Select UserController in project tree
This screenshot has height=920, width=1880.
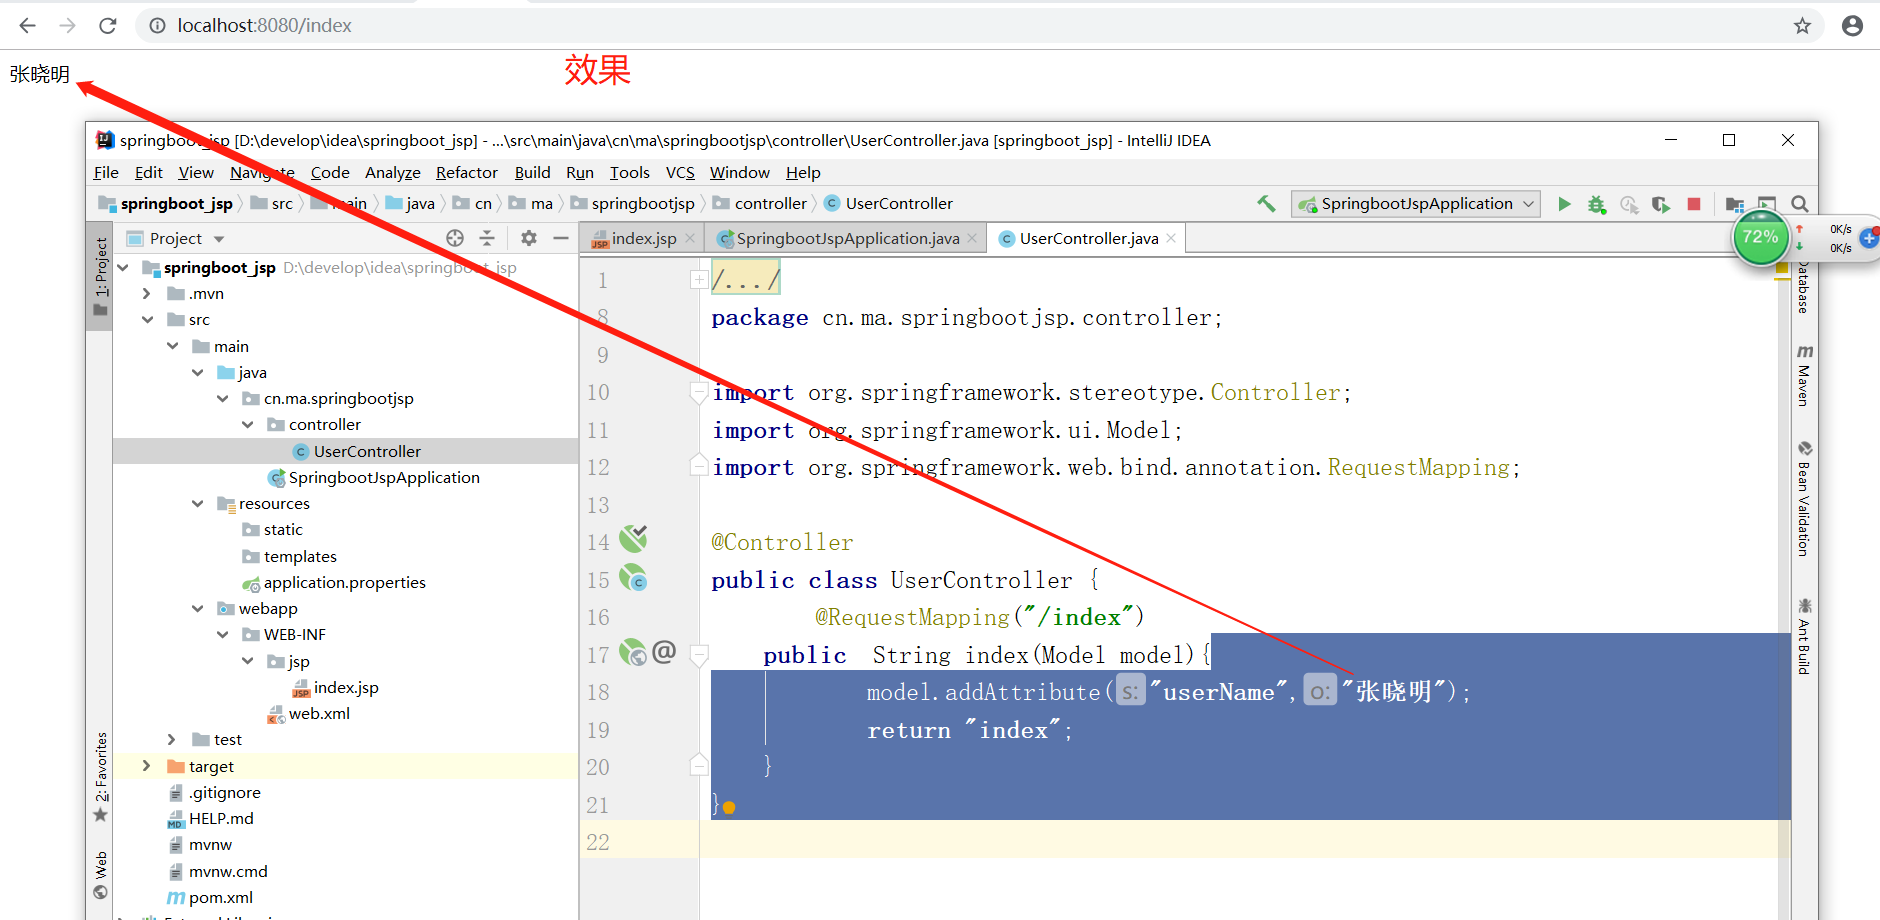(x=367, y=452)
